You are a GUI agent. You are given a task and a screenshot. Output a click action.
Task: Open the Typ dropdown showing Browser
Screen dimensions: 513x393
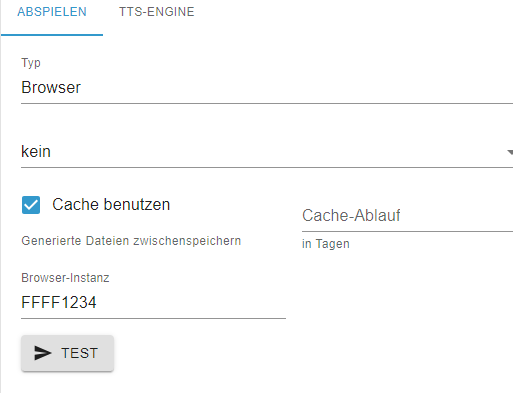click(267, 88)
